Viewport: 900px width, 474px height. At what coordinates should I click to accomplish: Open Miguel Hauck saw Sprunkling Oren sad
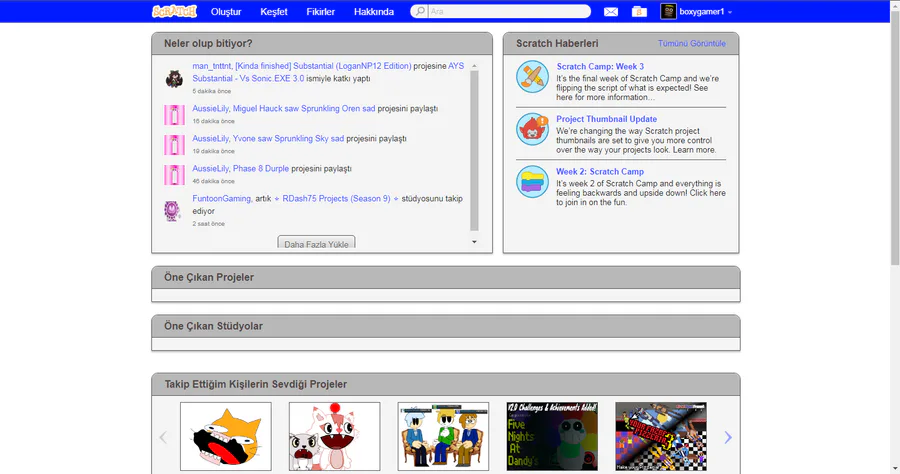pos(304,108)
